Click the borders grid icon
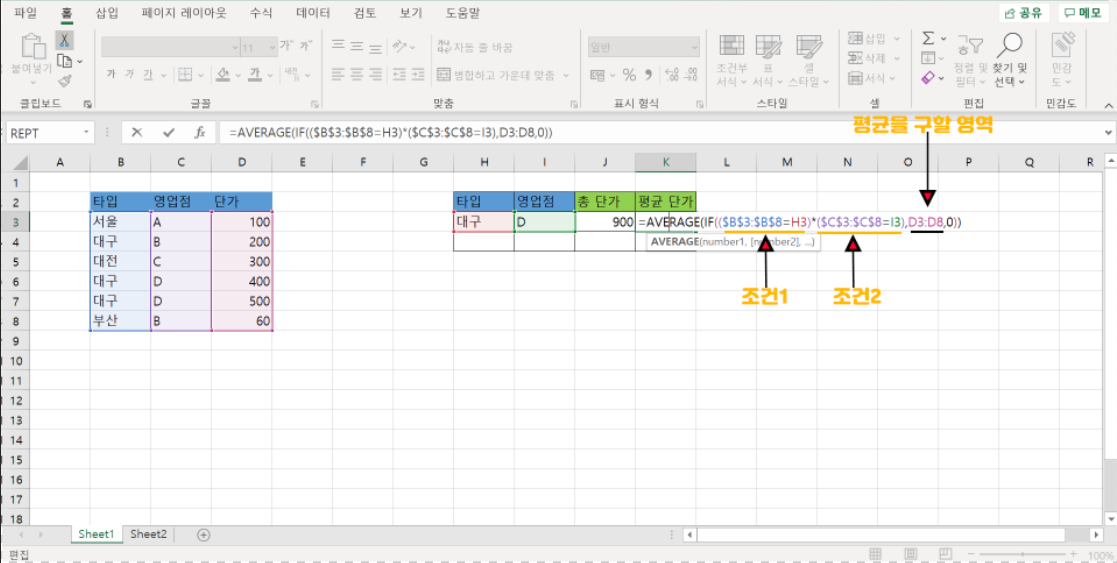The height and width of the screenshot is (563, 1117). point(185,73)
